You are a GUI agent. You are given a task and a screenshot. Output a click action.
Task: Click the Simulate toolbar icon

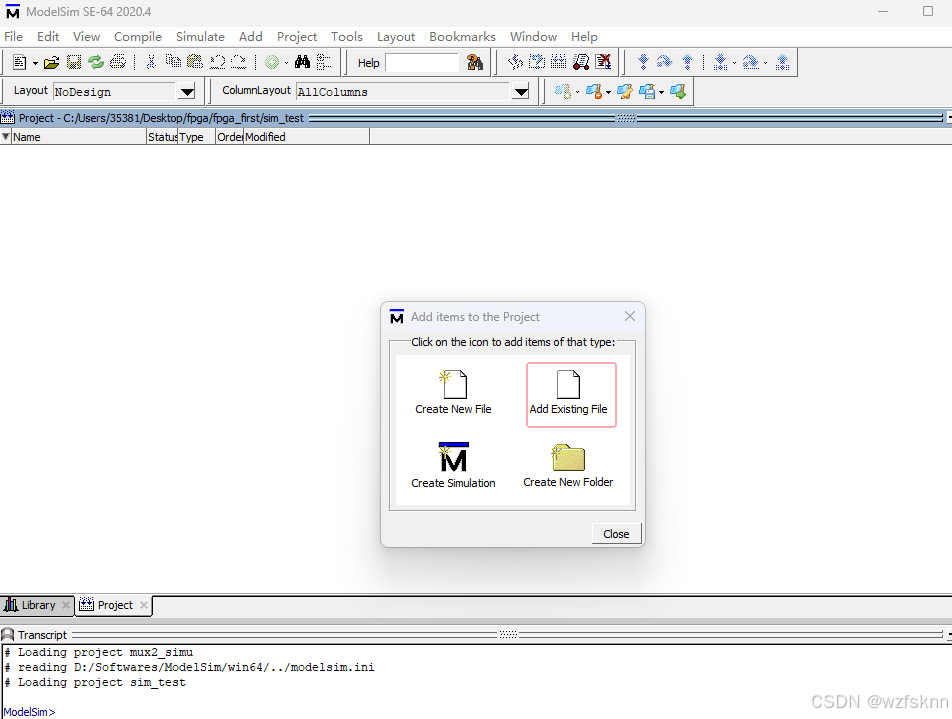559,62
